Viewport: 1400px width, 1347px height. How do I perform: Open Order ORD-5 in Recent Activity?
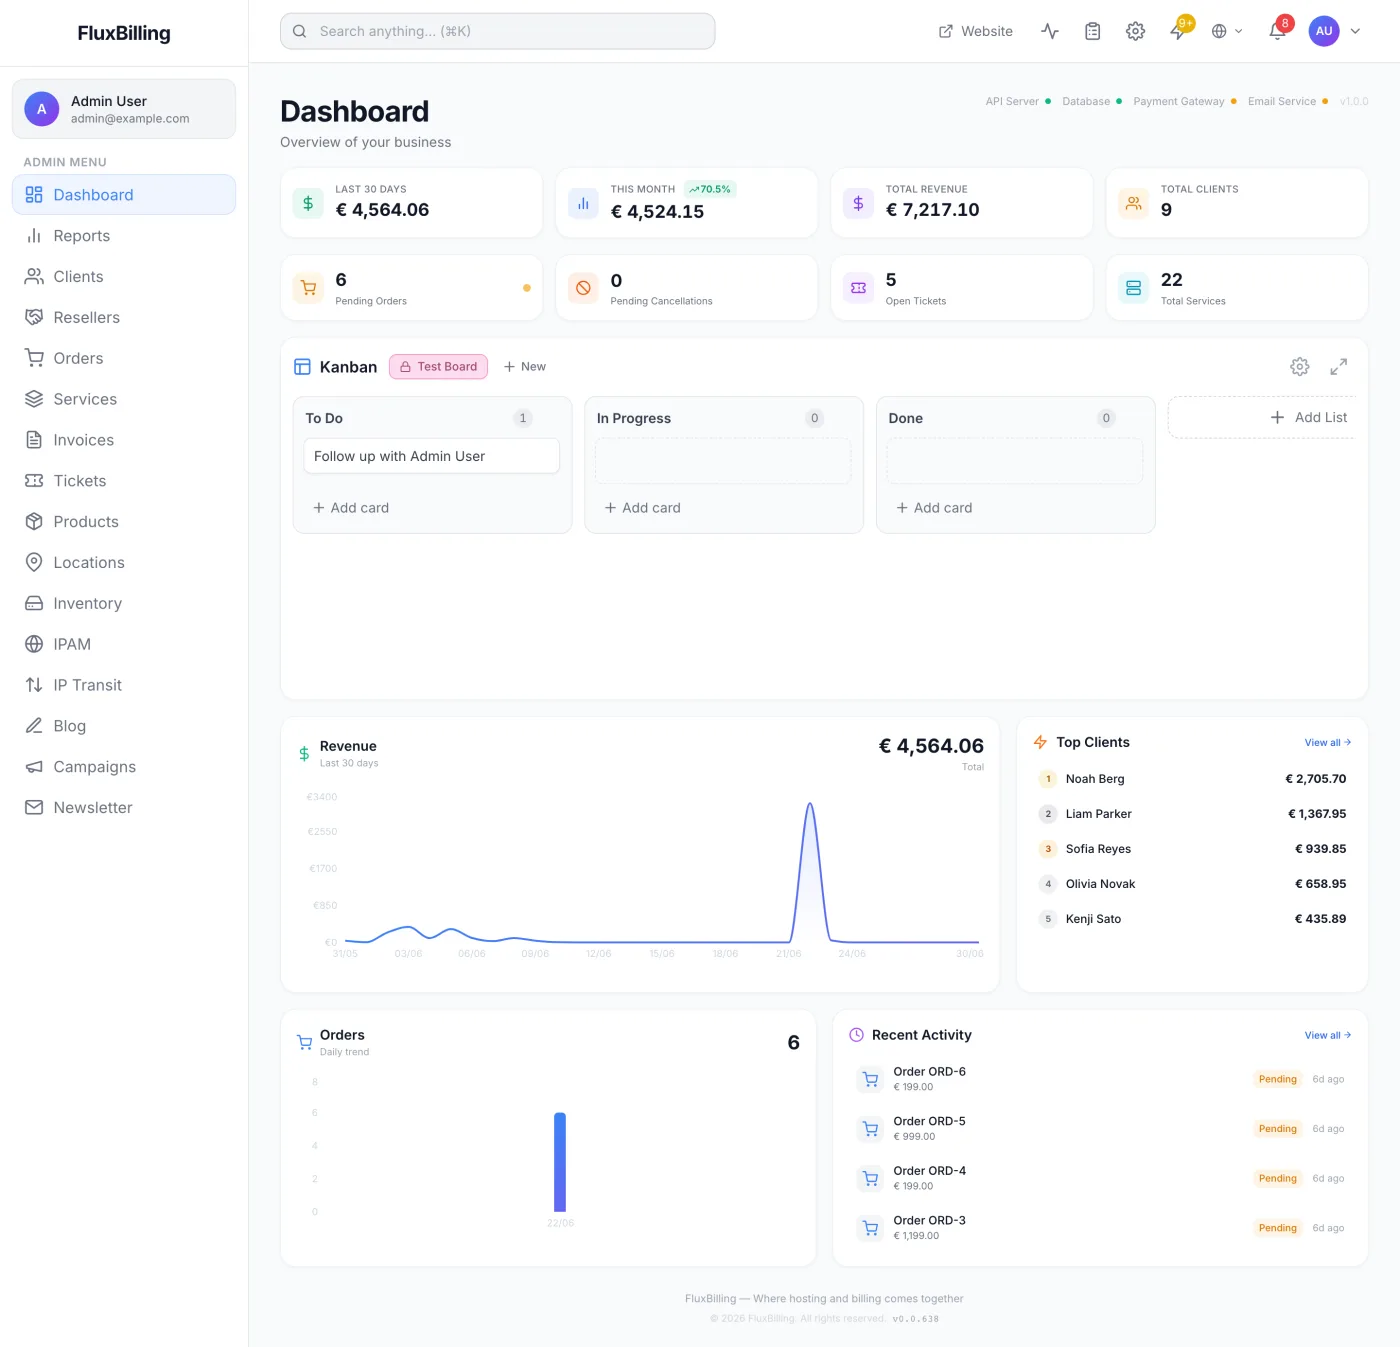(x=1100, y=1129)
